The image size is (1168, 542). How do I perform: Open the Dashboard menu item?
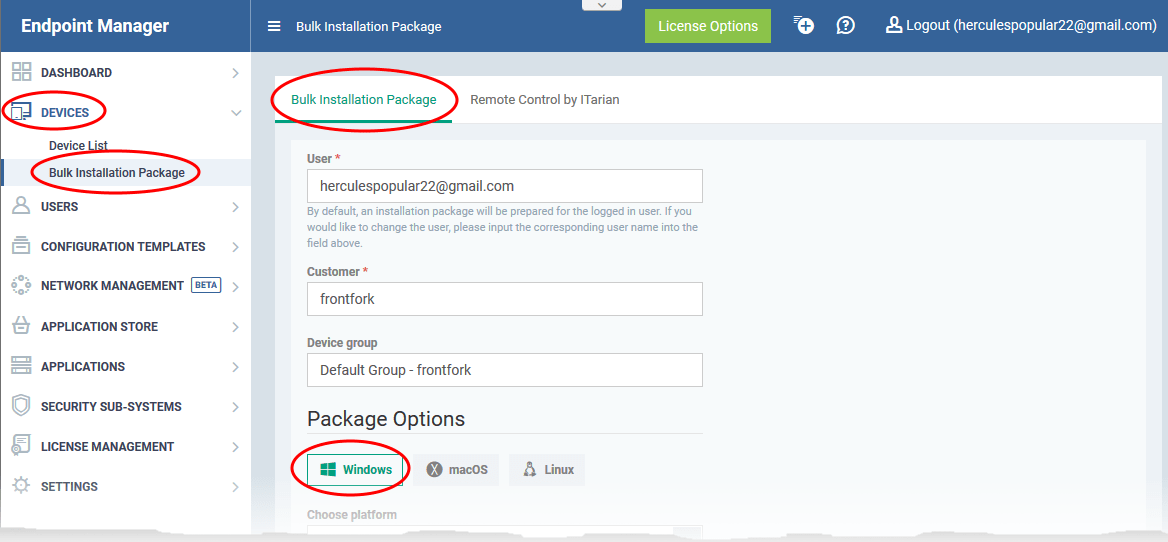125,73
